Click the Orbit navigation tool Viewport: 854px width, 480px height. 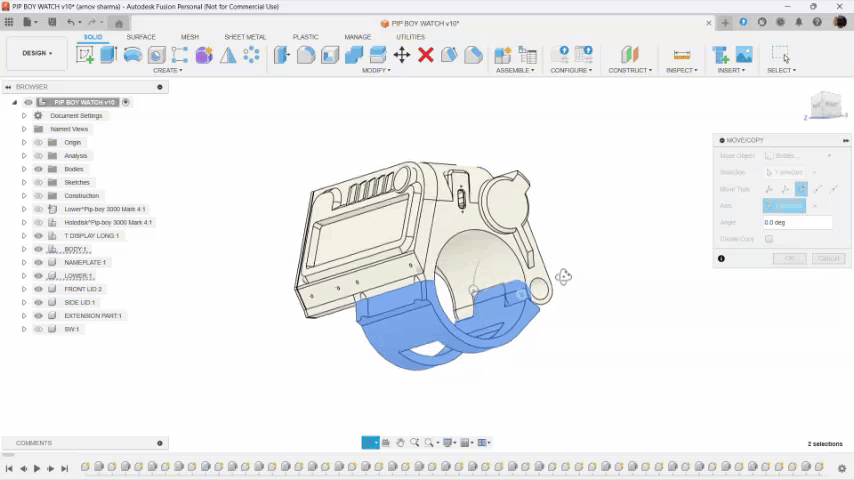click(370, 442)
